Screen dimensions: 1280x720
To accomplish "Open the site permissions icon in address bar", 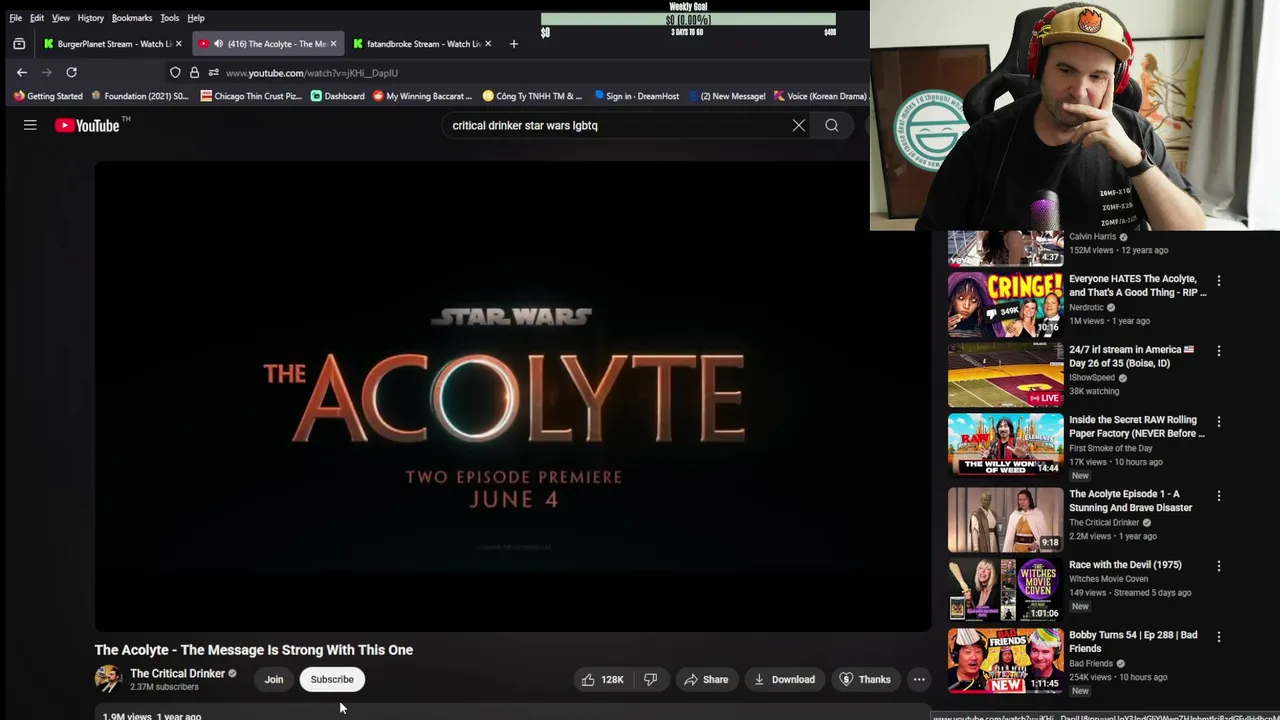I will click(x=213, y=72).
